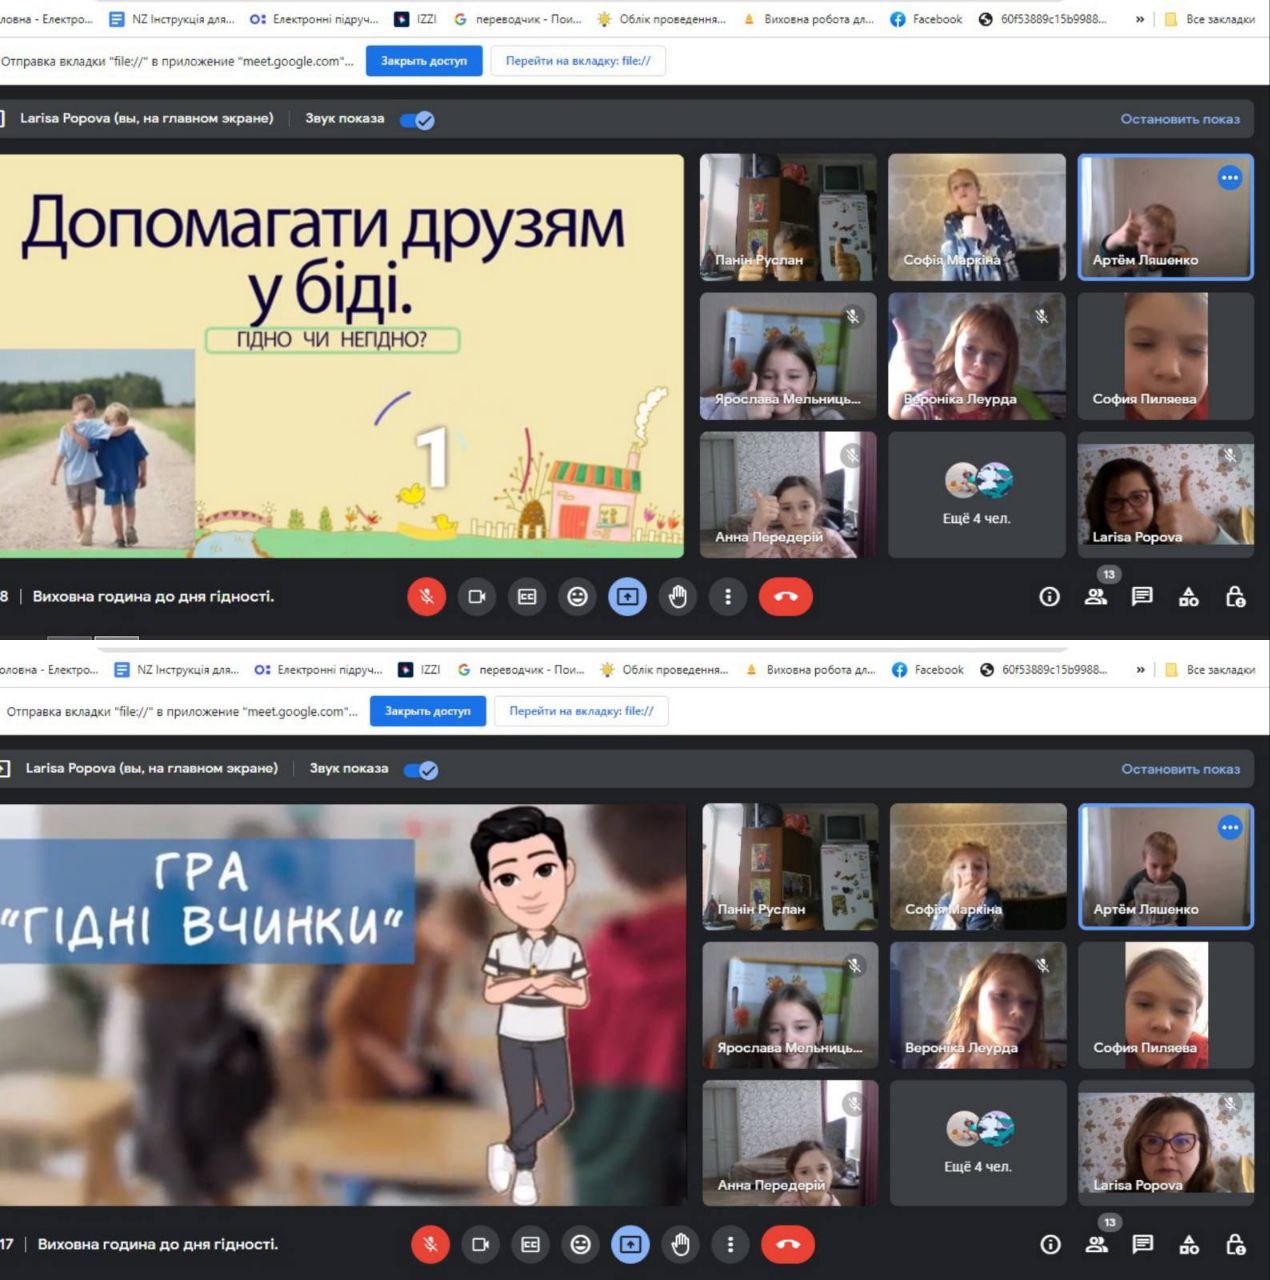Screen dimensions: 1270x1280
Task: Open meeting info in the upper meeting
Action: tap(1049, 597)
